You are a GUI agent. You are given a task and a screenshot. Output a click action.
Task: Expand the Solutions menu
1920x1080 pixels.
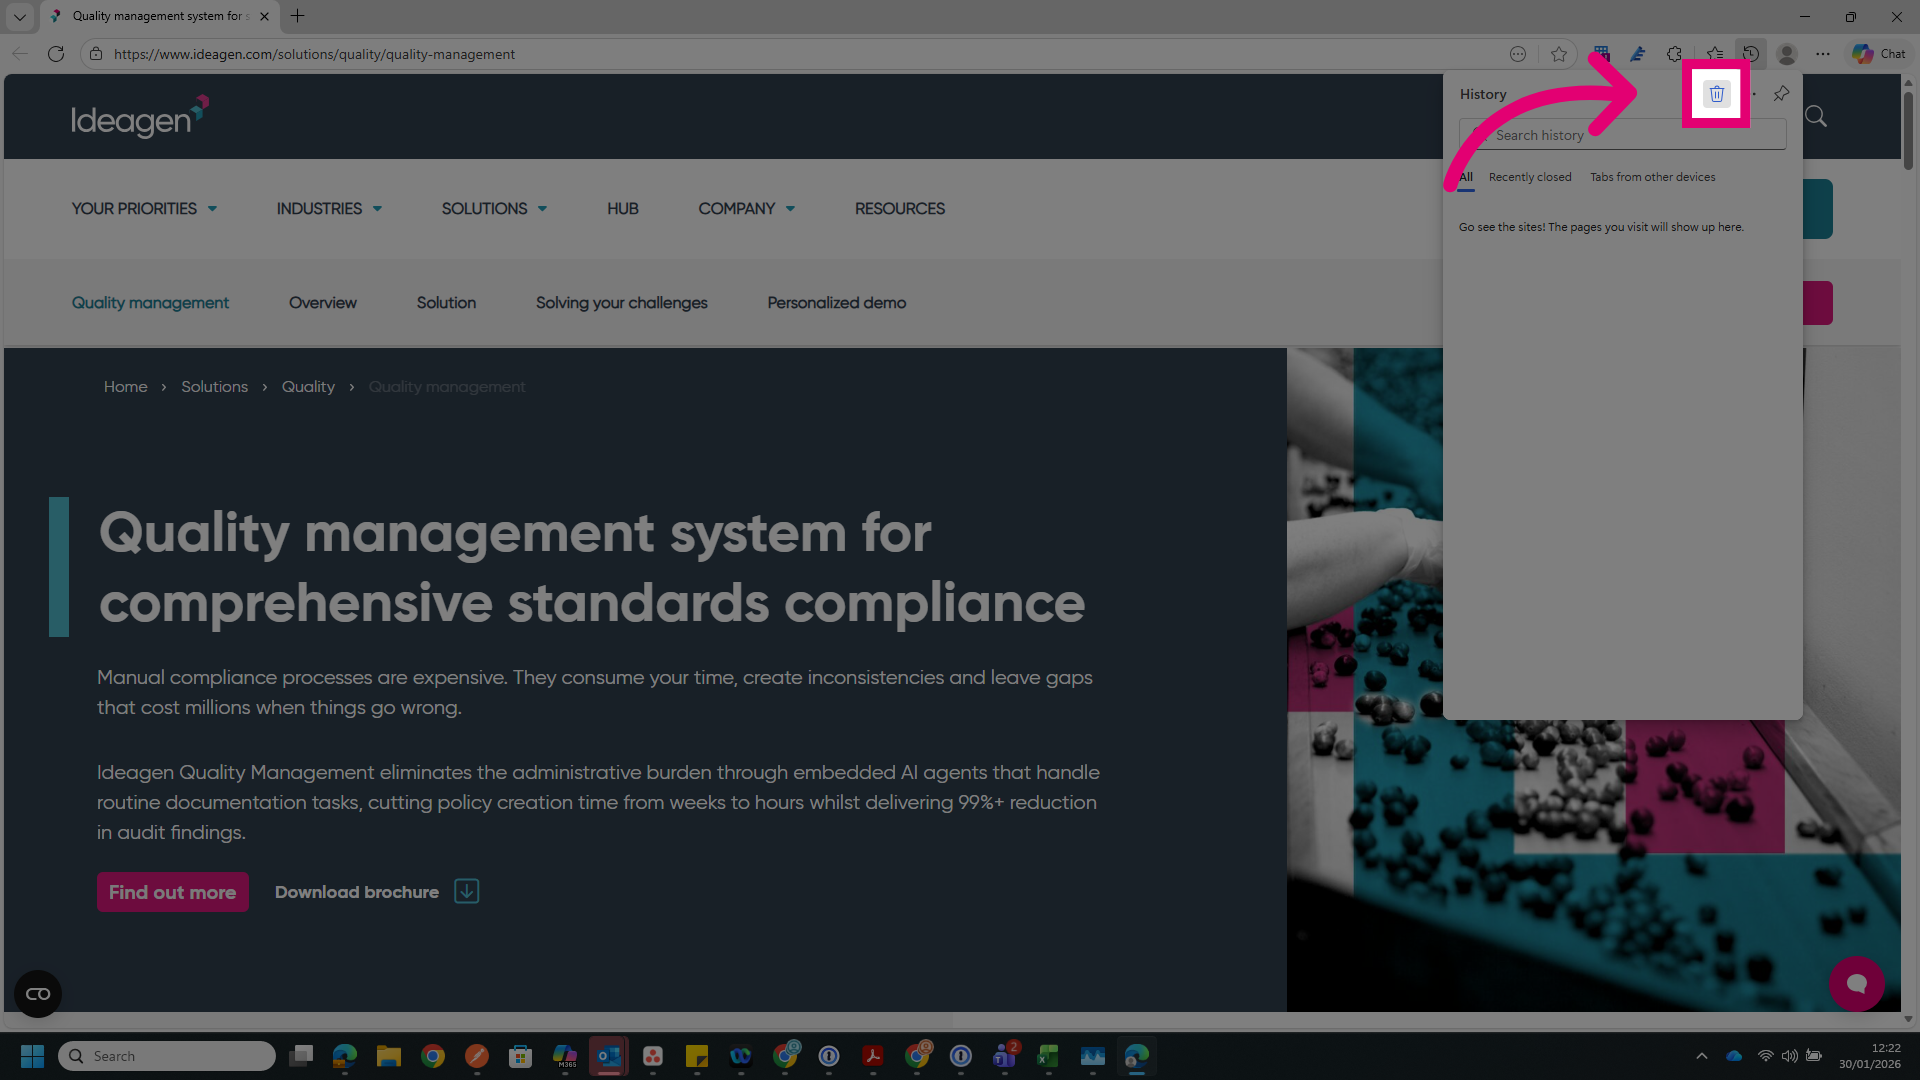(495, 208)
